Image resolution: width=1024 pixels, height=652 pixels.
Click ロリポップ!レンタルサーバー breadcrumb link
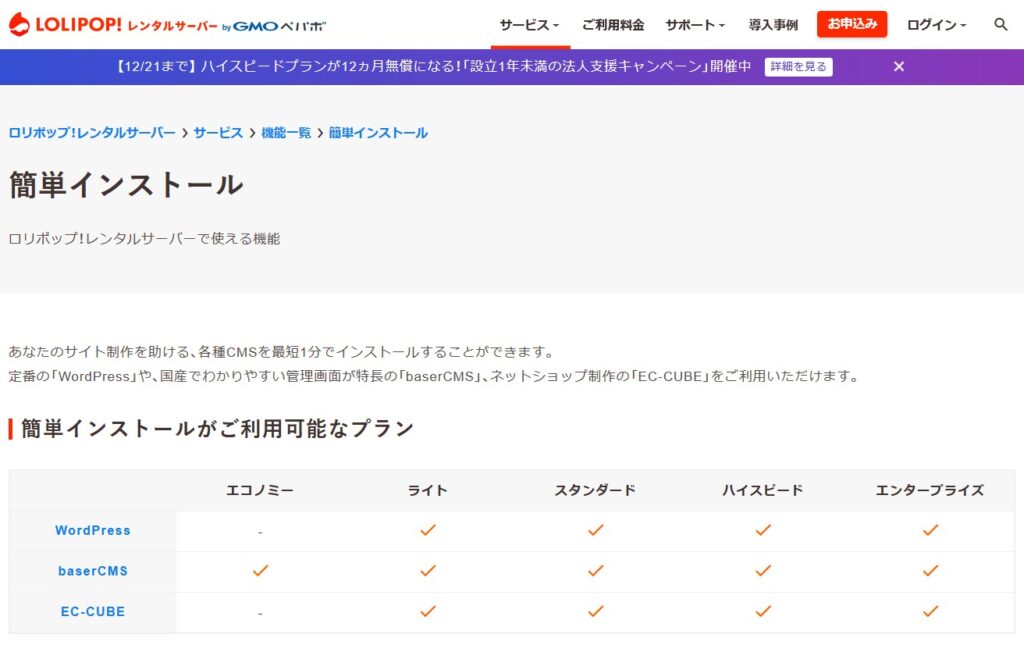pyautogui.click(x=92, y=133)
